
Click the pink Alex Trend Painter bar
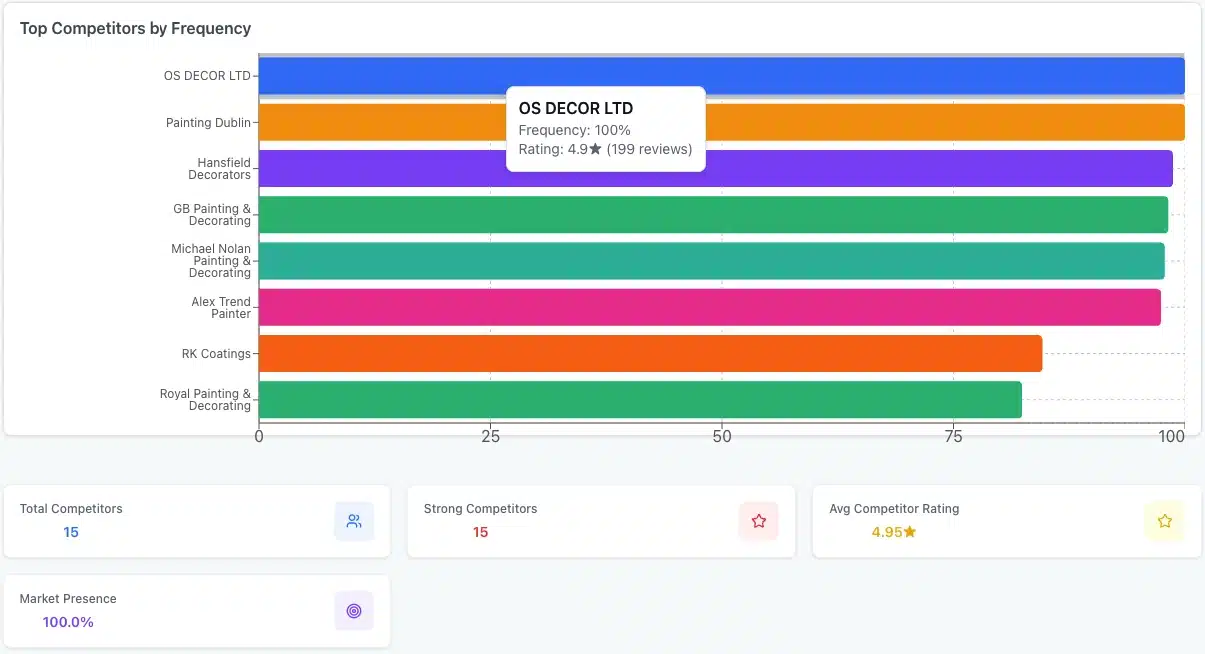[710, 307]
